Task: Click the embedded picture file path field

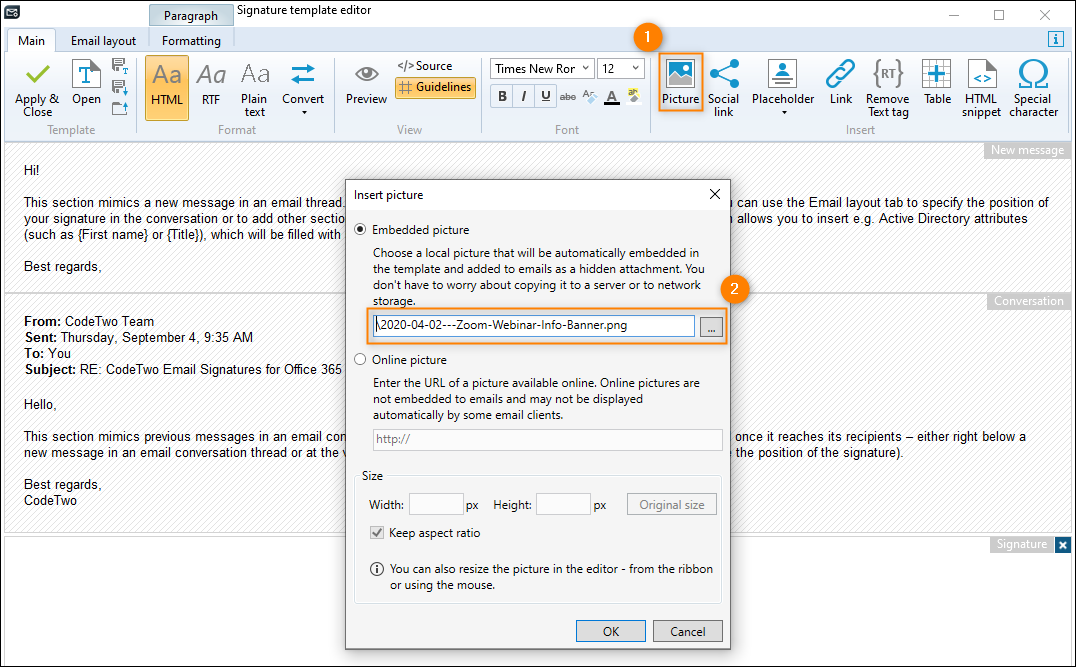Action: pos(534,326)
